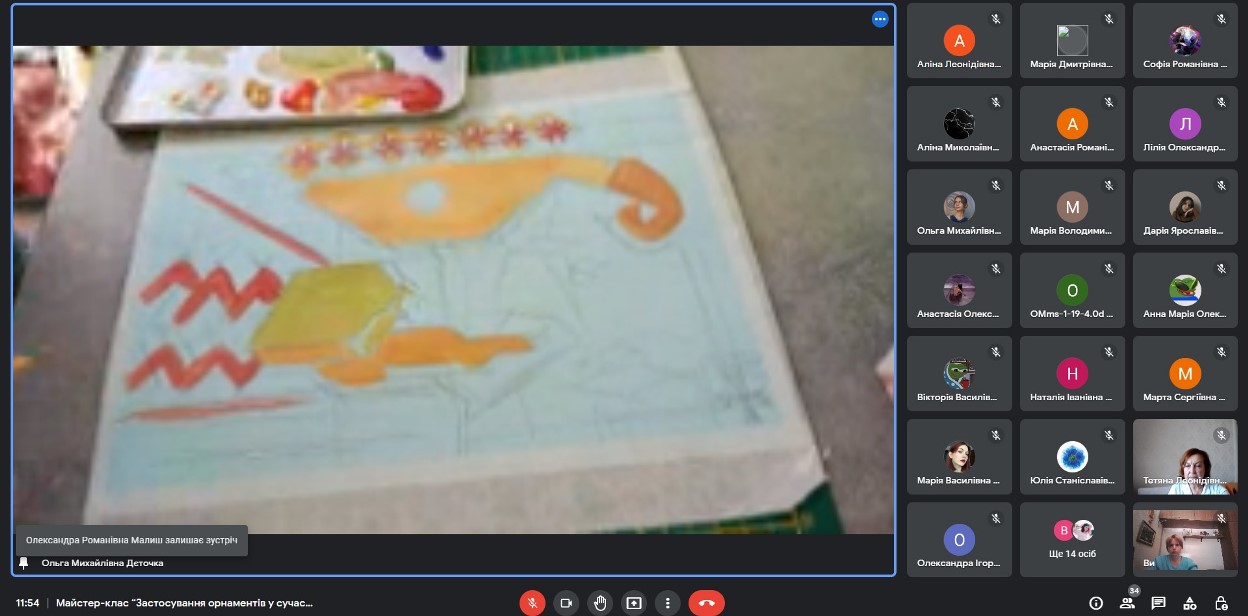Expand the 'Ще 14 осіб' participants tile
Viewport: 1248px width, 616px height.
click(x=1072, y=539)
